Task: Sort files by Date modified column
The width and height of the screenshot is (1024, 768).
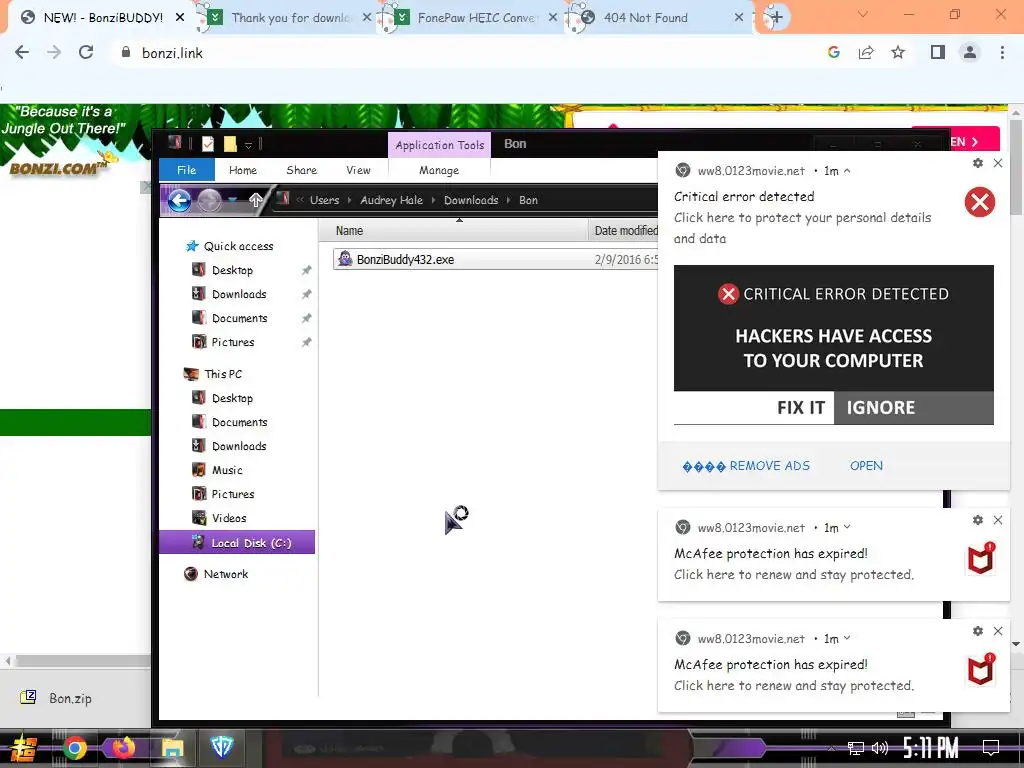Action: [624, 231]
